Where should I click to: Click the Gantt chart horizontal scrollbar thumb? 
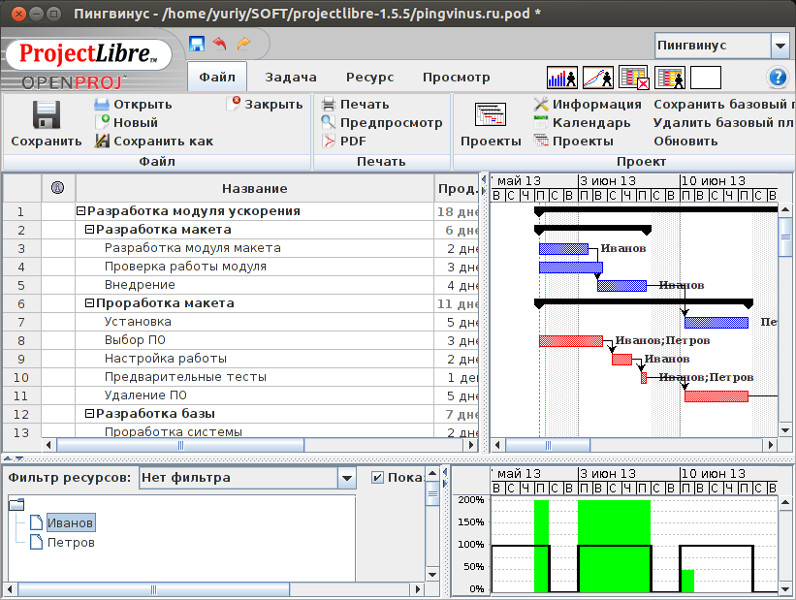548,445
